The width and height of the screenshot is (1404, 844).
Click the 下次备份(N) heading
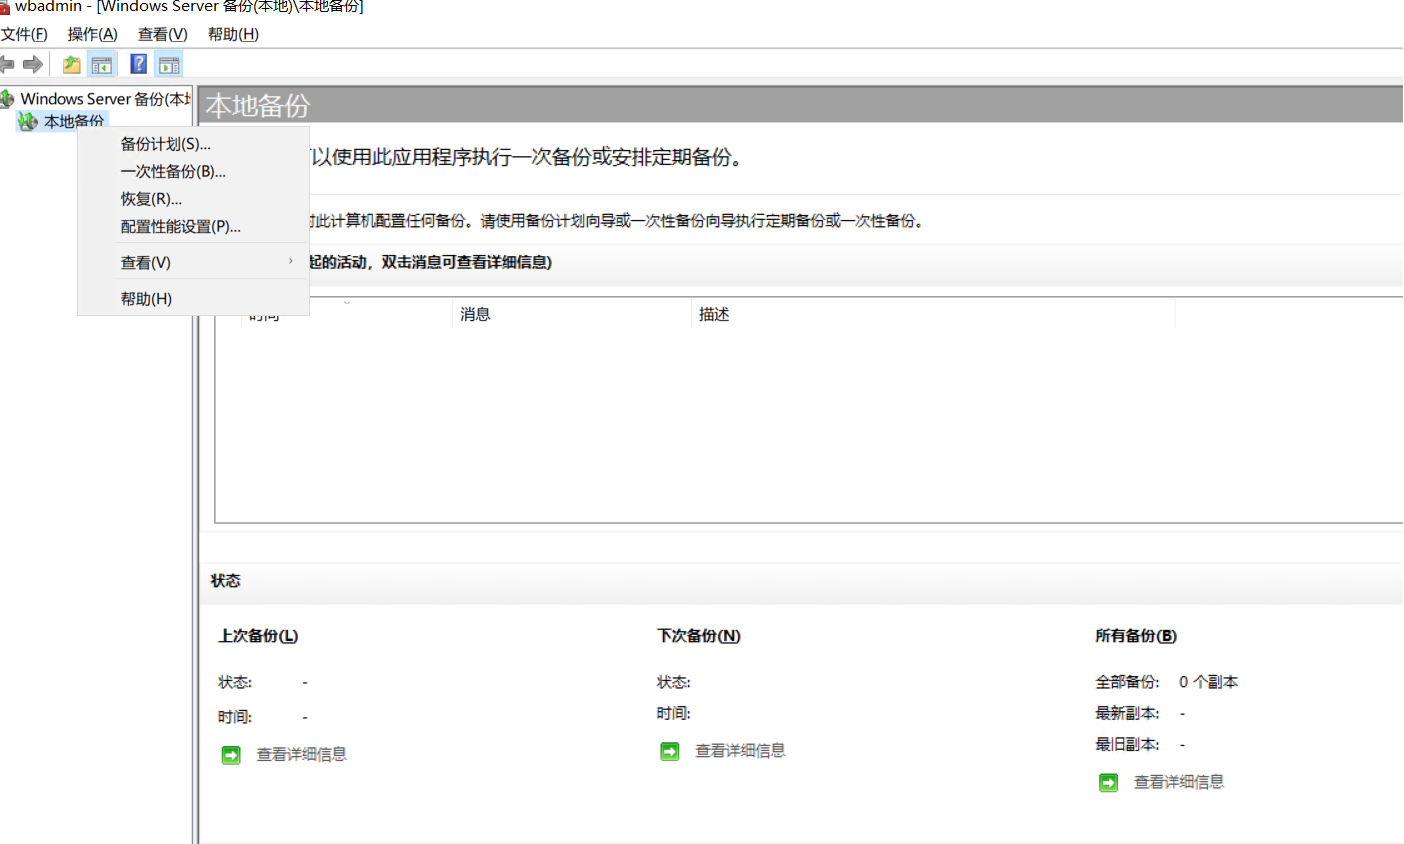click(699, 636)
